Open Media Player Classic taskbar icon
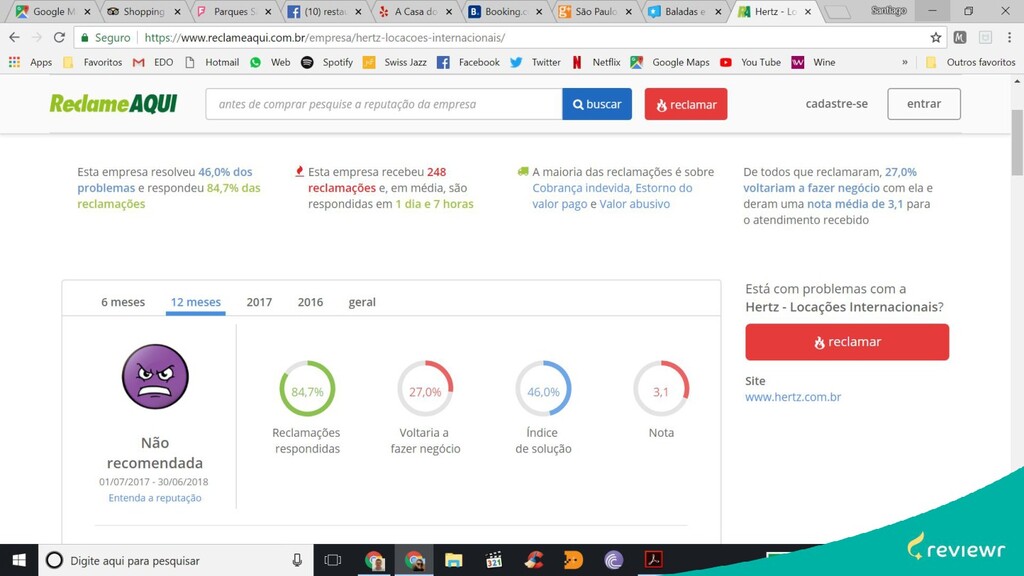Viewport: 1024px width, 576px height. 494,560
